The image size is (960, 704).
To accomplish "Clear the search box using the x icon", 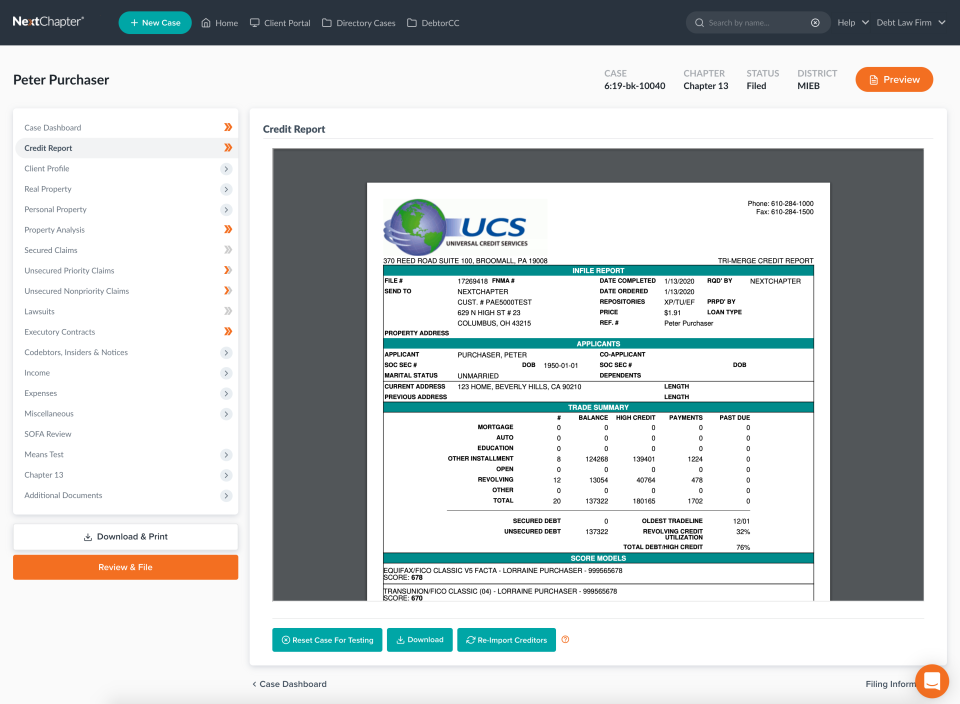I will pos(815,22).
